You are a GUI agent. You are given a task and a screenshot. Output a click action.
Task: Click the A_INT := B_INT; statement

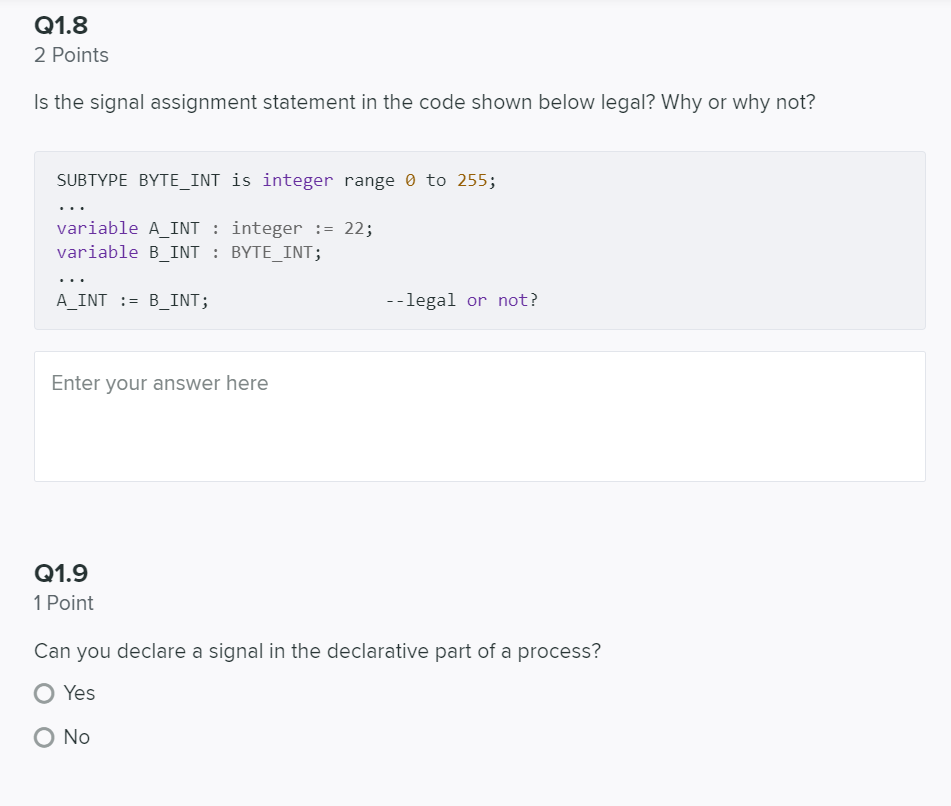point(133,301)
